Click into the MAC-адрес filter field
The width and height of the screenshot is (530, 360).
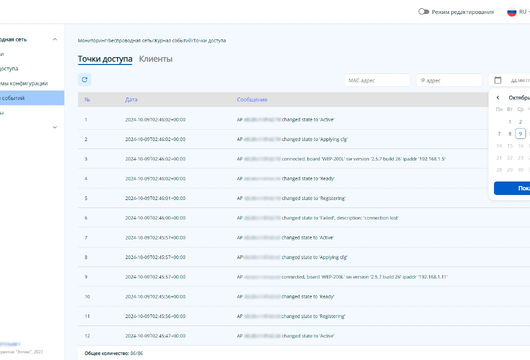(x=377, y=80)
